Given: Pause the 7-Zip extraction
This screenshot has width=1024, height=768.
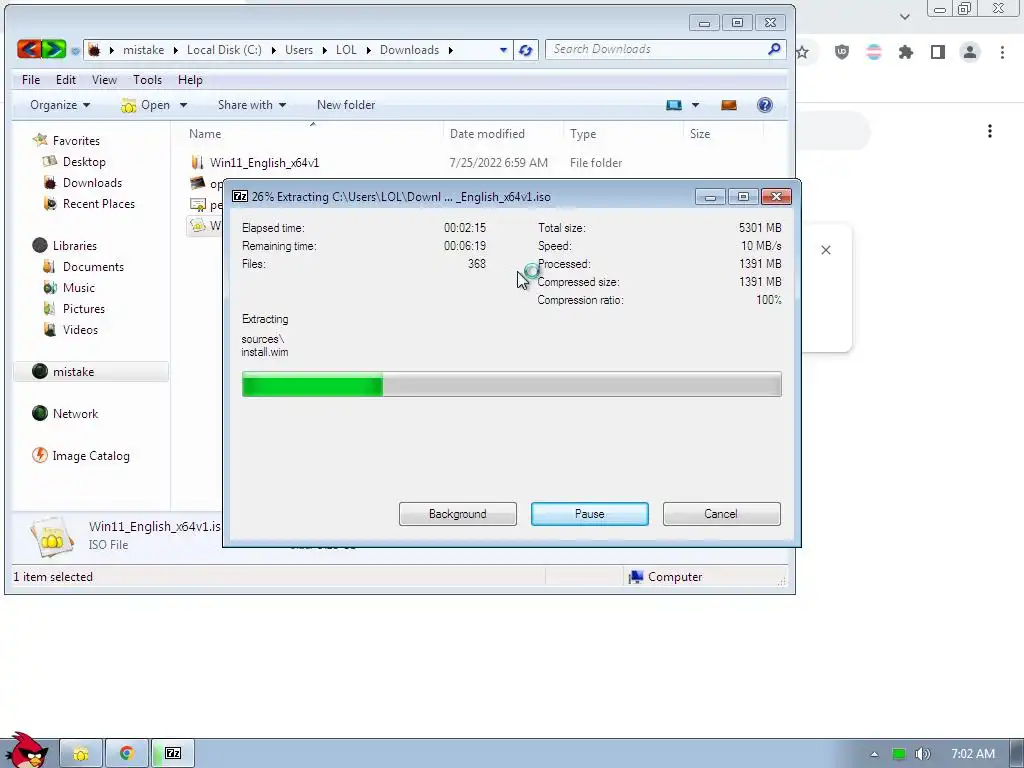Looking at the screenshot, I should click(589, 514).
